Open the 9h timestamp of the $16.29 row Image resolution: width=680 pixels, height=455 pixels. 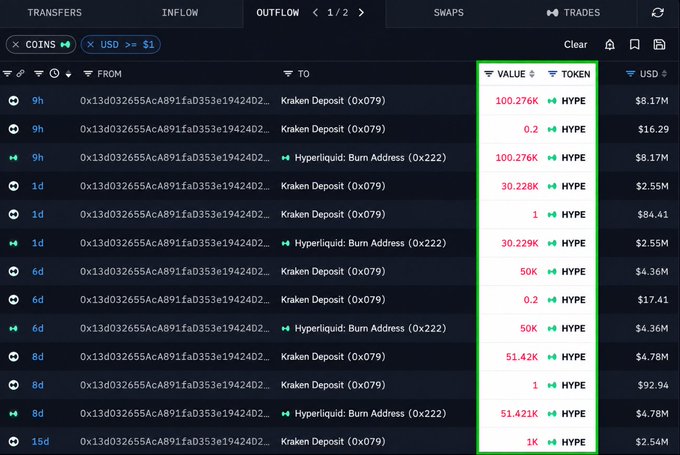pyautogui.click(x=38, y=129)
